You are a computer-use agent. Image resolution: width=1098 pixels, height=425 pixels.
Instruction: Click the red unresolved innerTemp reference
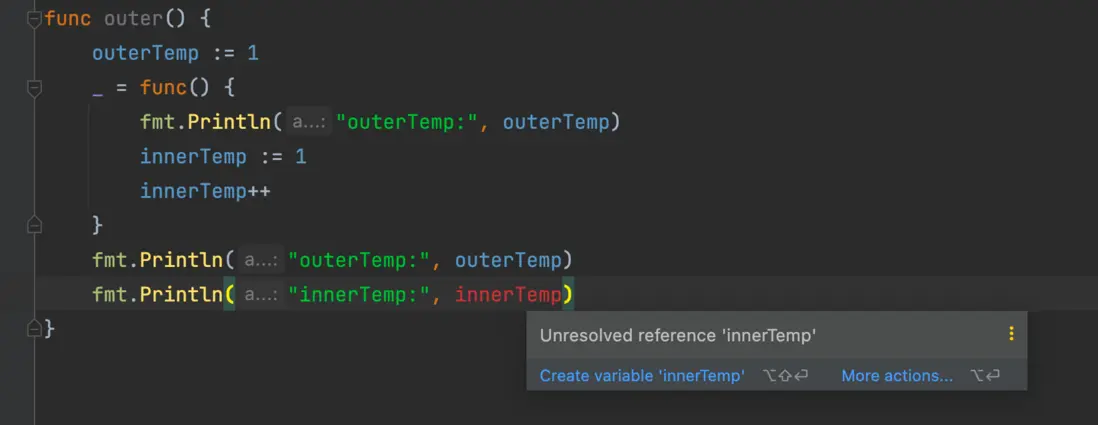click(508, 295)
